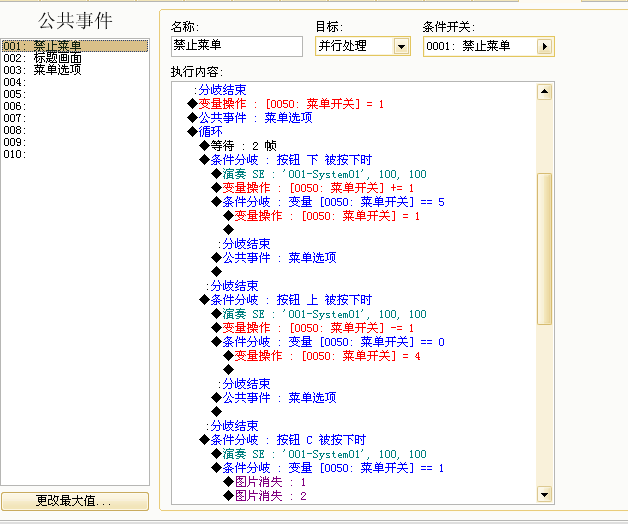Select the 图片消失 : 2 line
Image resolution: width=628 pixels, height=524 pixels.
click(x=265, y=496)
